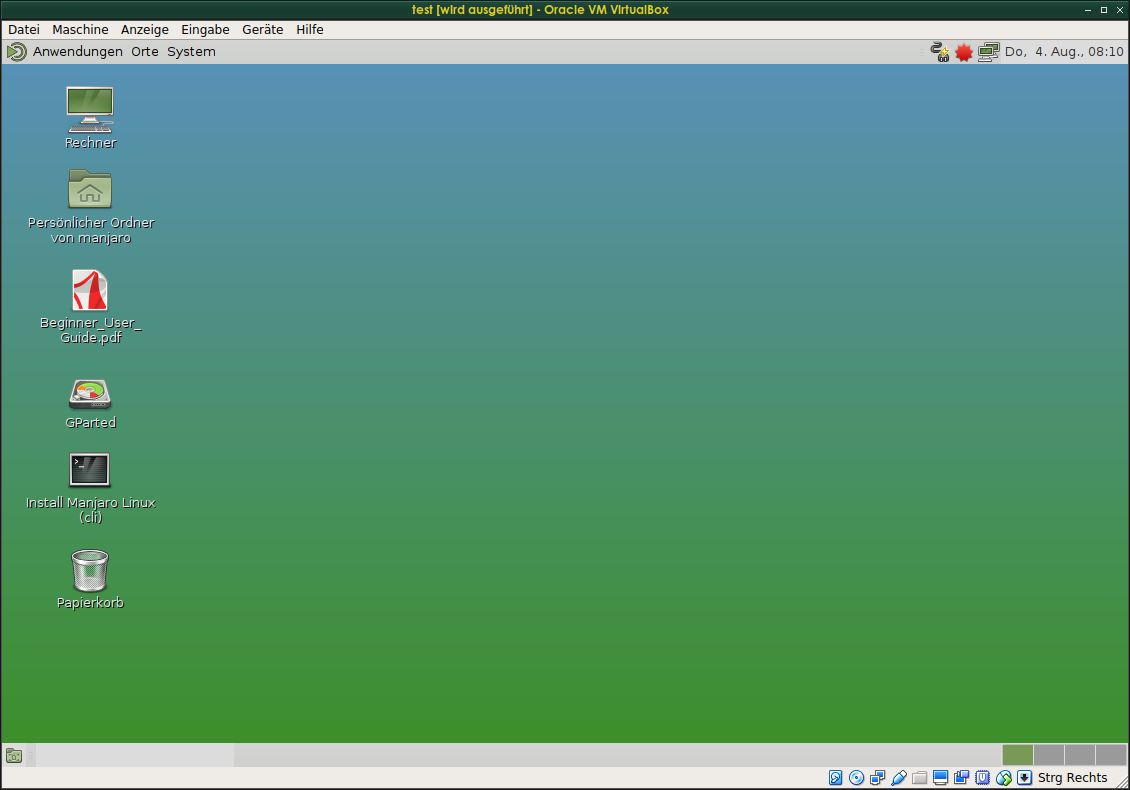Open the Papierkorb trash icon
Image resolution: width=1130 pixels, height=790 pixels.
click(90, 571)
